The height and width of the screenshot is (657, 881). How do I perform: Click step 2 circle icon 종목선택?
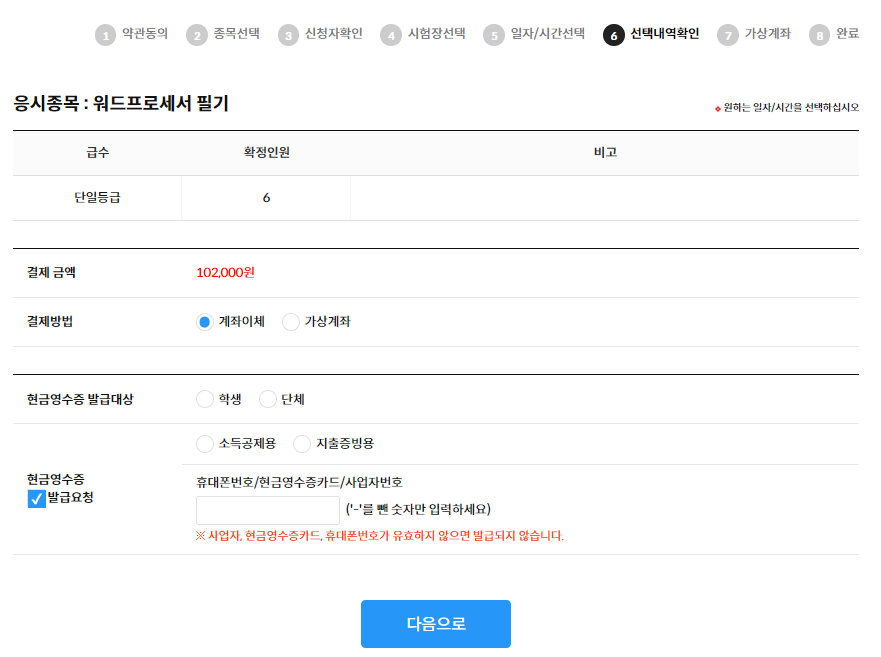coord(196,35)
